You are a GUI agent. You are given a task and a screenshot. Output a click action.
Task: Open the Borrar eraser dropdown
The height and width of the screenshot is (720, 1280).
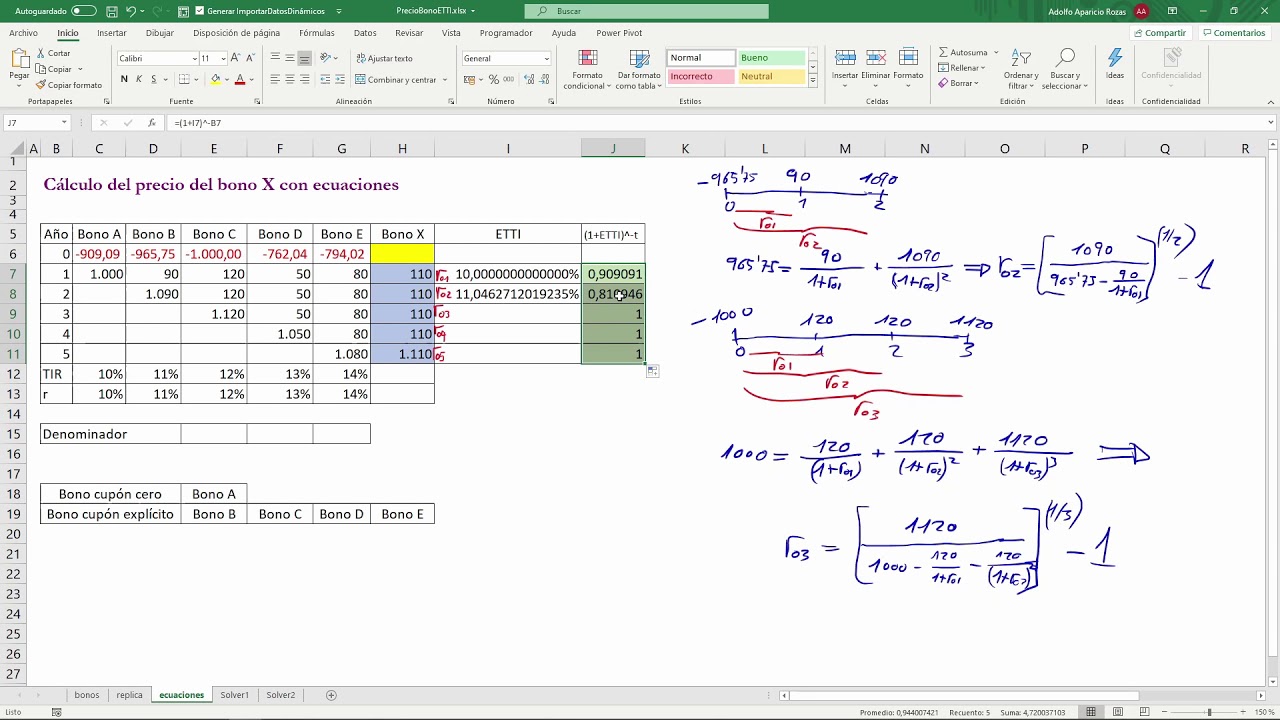point(961,83)
